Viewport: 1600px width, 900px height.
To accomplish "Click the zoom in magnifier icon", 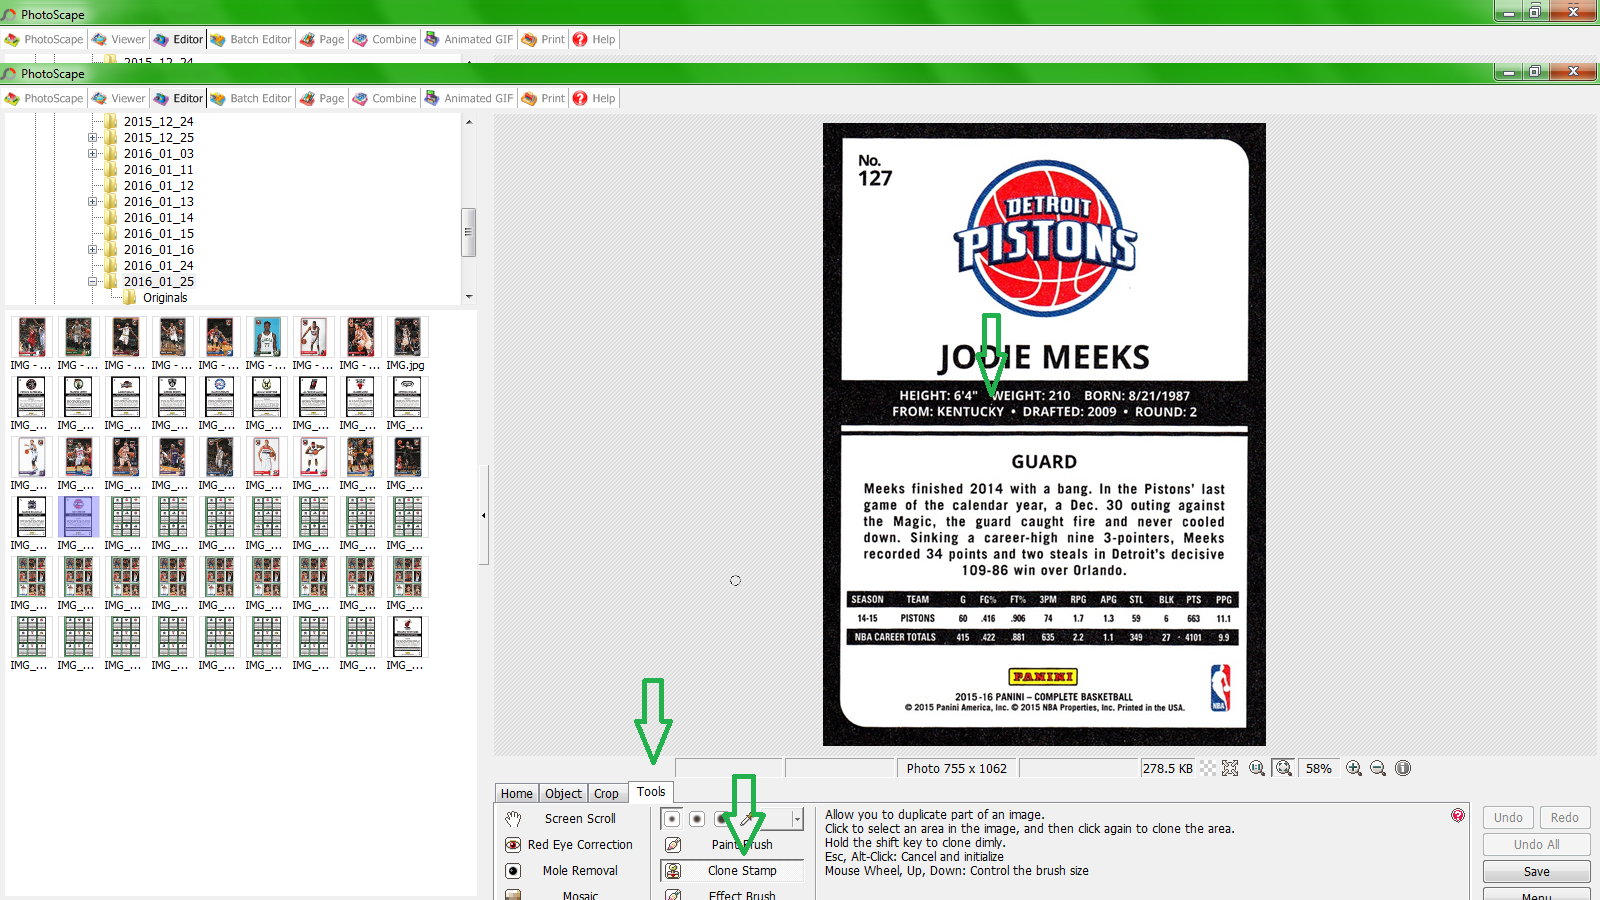I will coord(1354,768).
